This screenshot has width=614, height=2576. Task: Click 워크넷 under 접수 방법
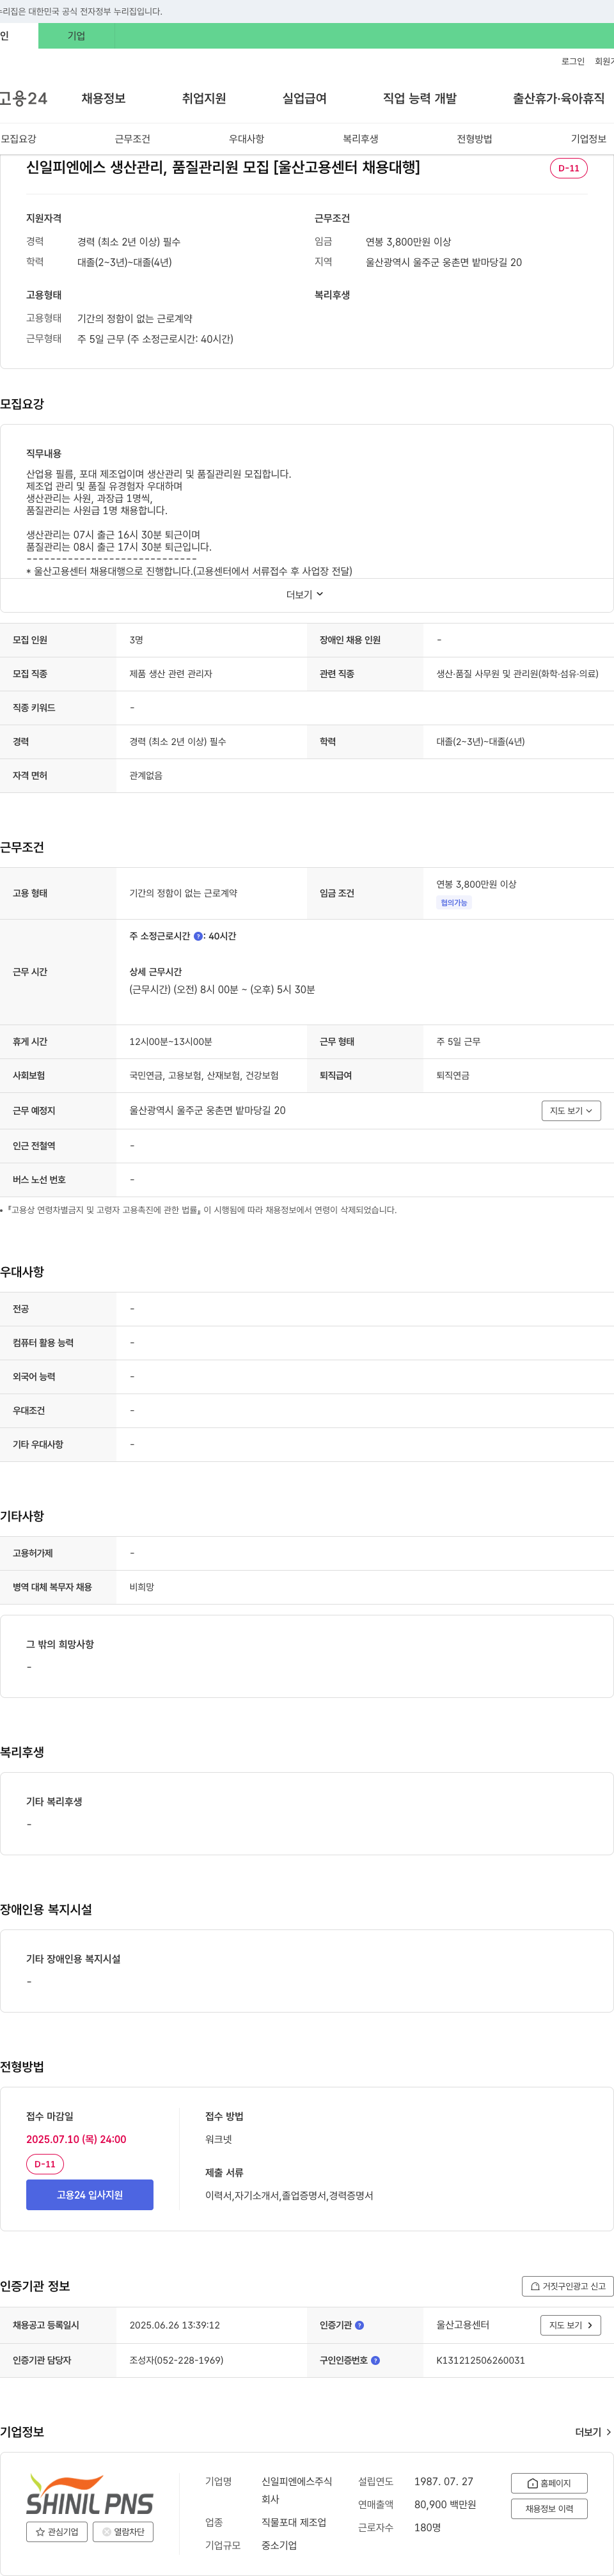pyautogui.click(x=218, y=2140)
